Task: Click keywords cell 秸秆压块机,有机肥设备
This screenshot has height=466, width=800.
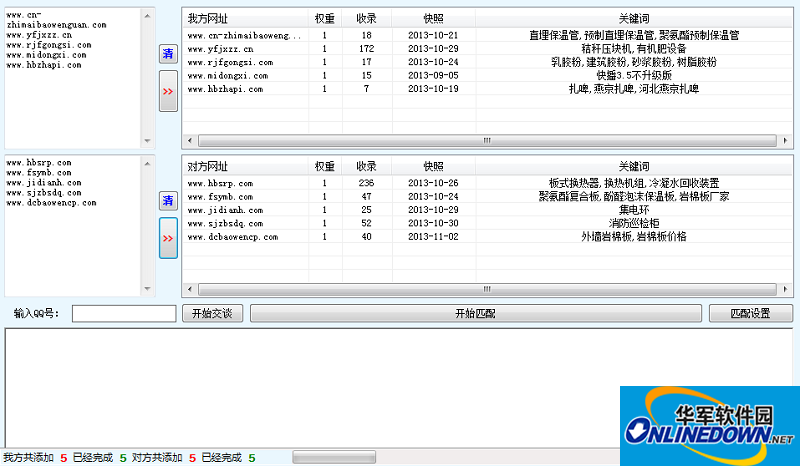Action: (x=634, y=49)
